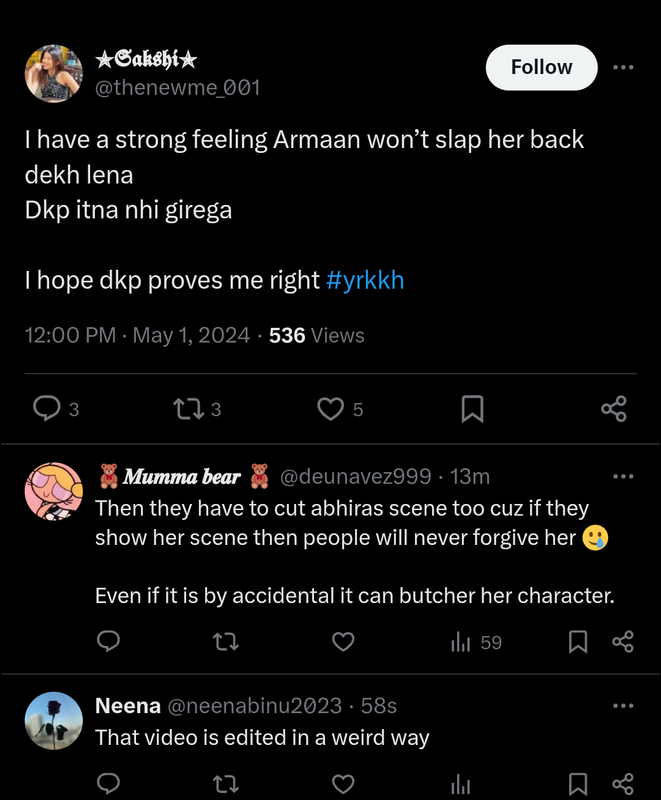
Task: Bookmark Mumma bear's reply
Action: [x=577, y=642]
